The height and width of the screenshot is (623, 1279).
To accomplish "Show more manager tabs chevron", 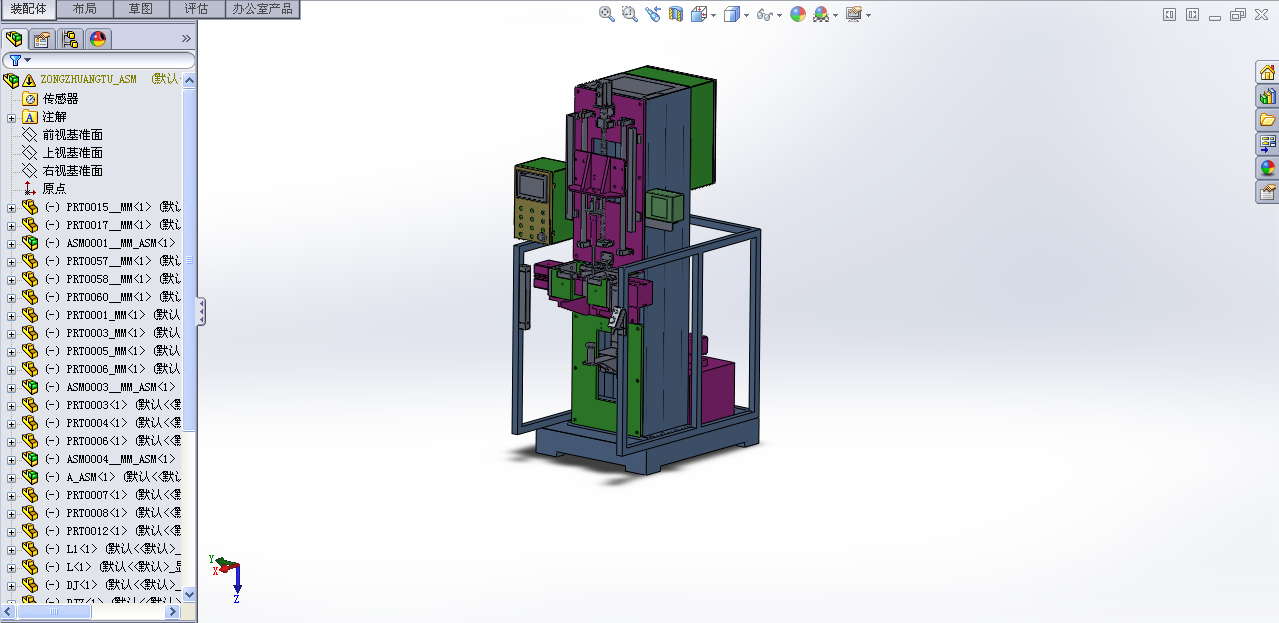I will click(186, 39).
